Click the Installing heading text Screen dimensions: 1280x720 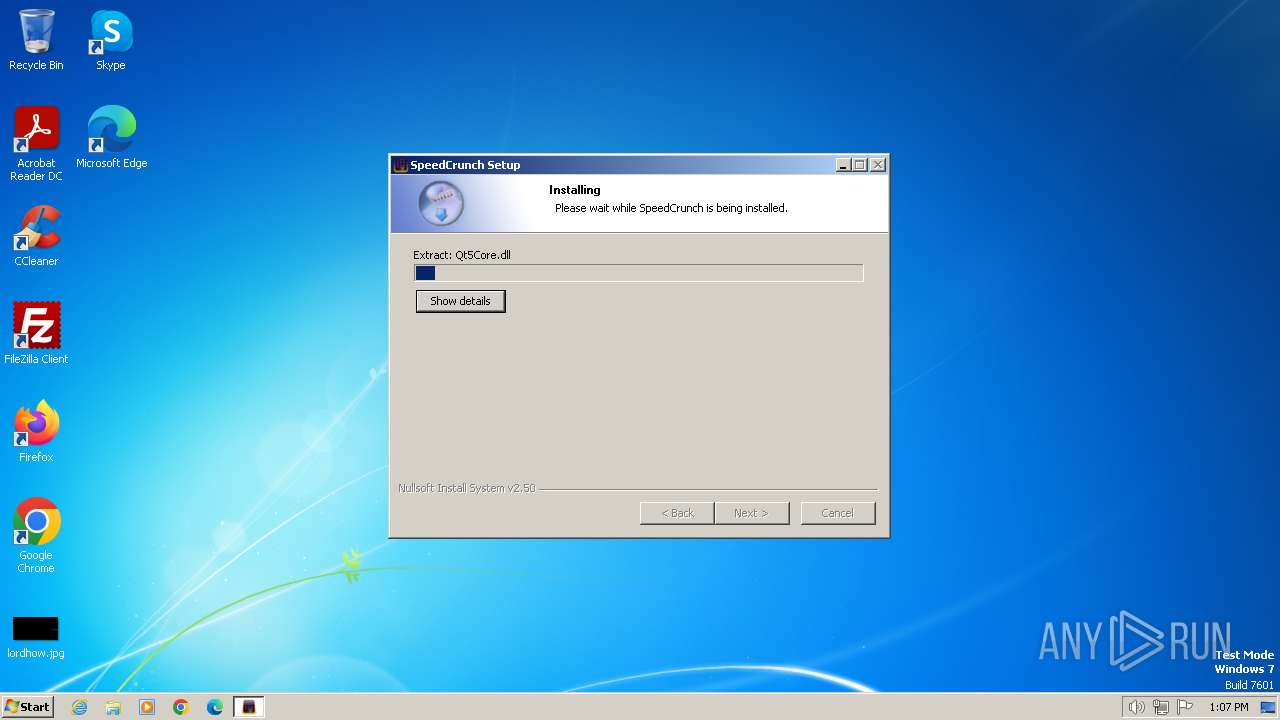click(575, 190)
